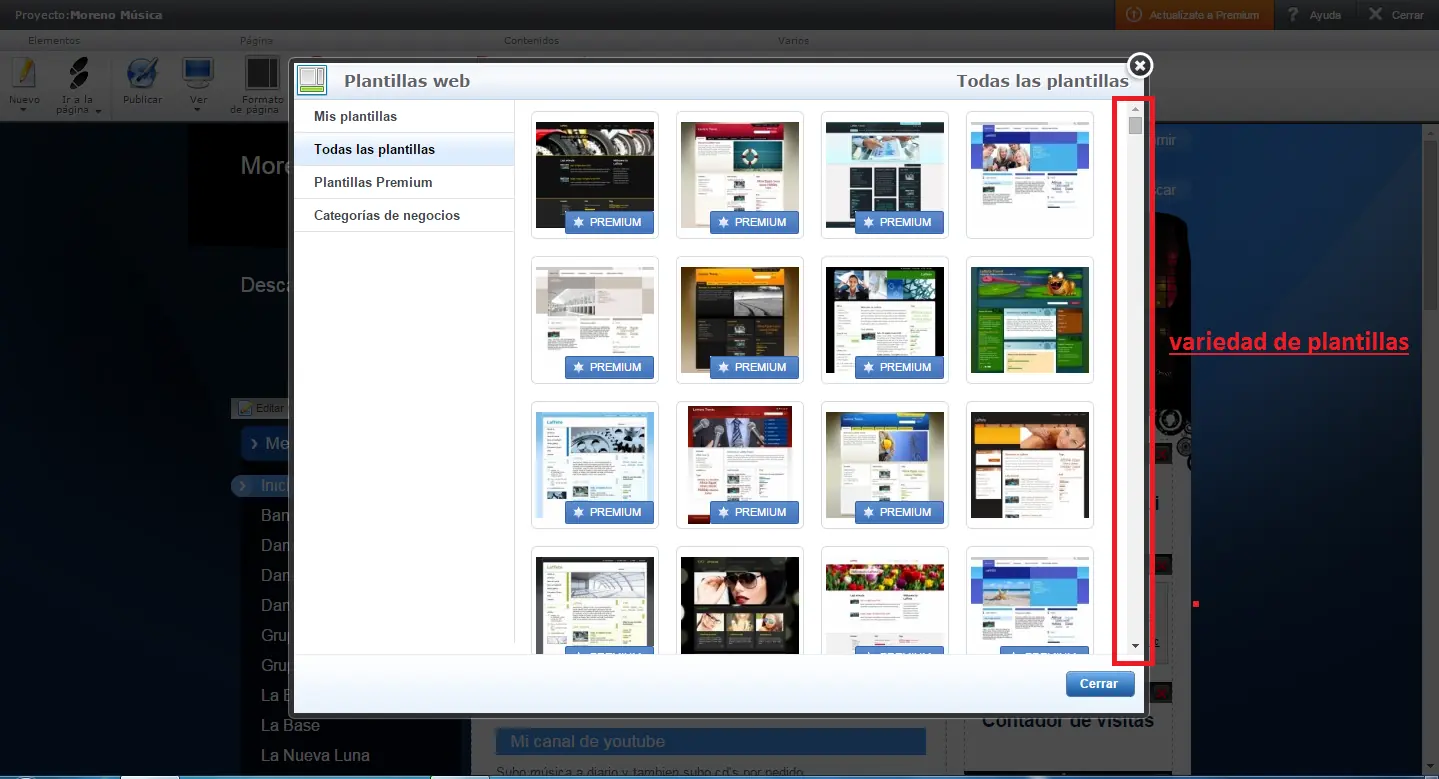Choose the sunglasses woman black template
The height and width of the screenshot is (779, 1439).
(x=740, y=600)
